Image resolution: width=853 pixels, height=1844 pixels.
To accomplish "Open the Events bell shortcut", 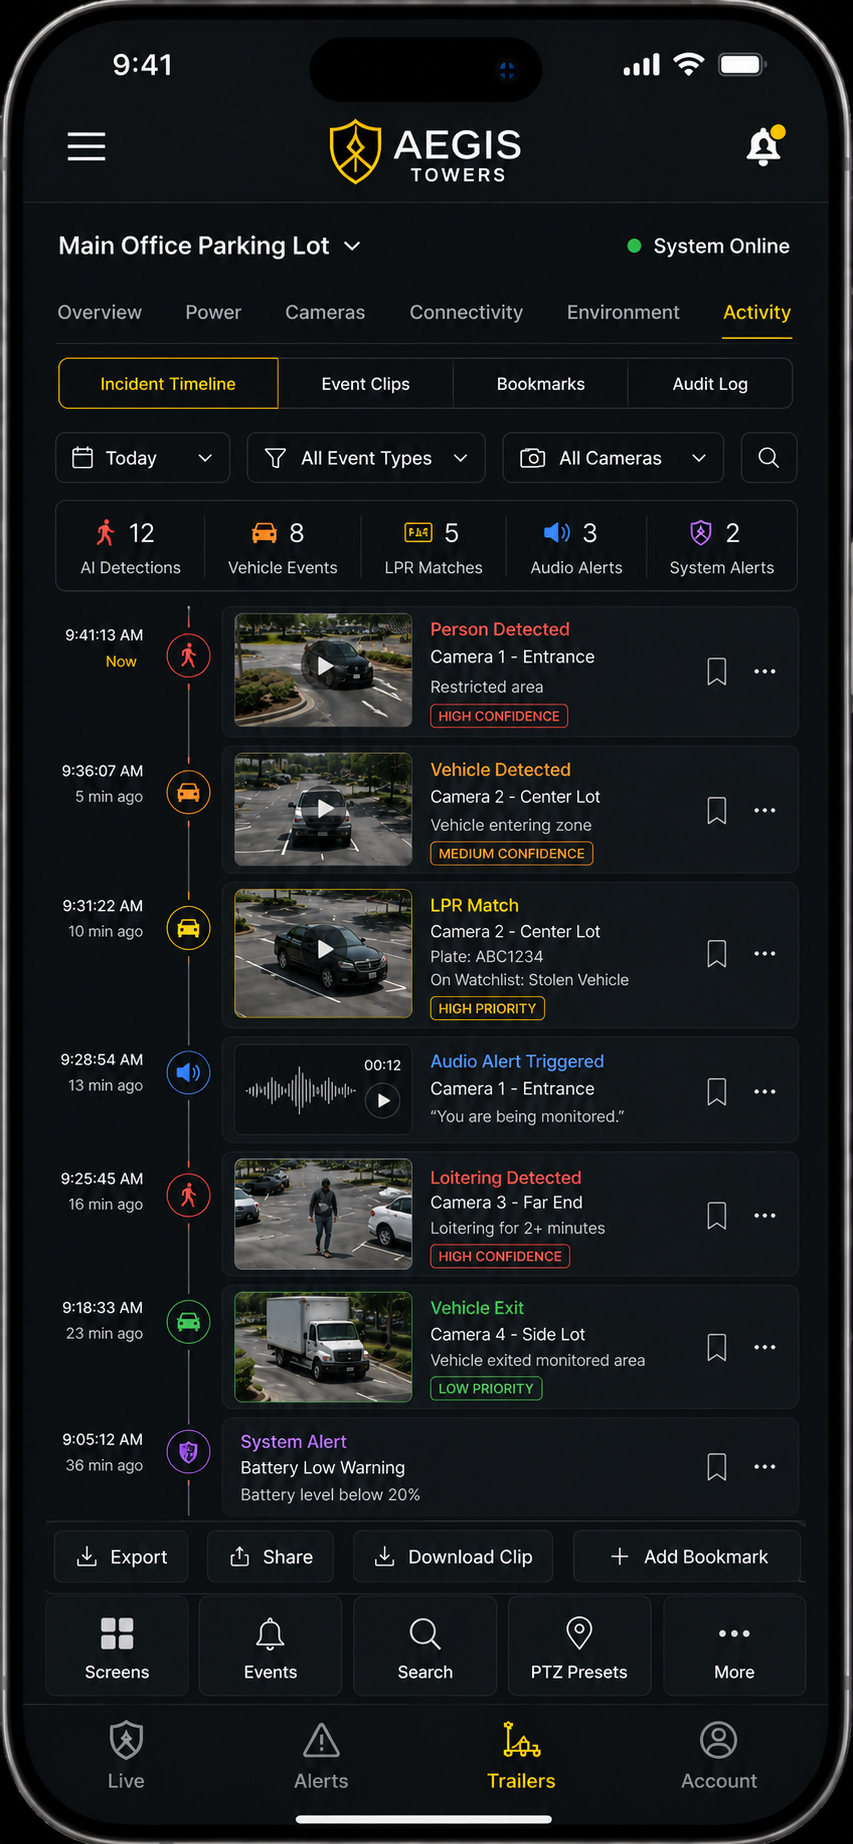I will pos(270,1646).
